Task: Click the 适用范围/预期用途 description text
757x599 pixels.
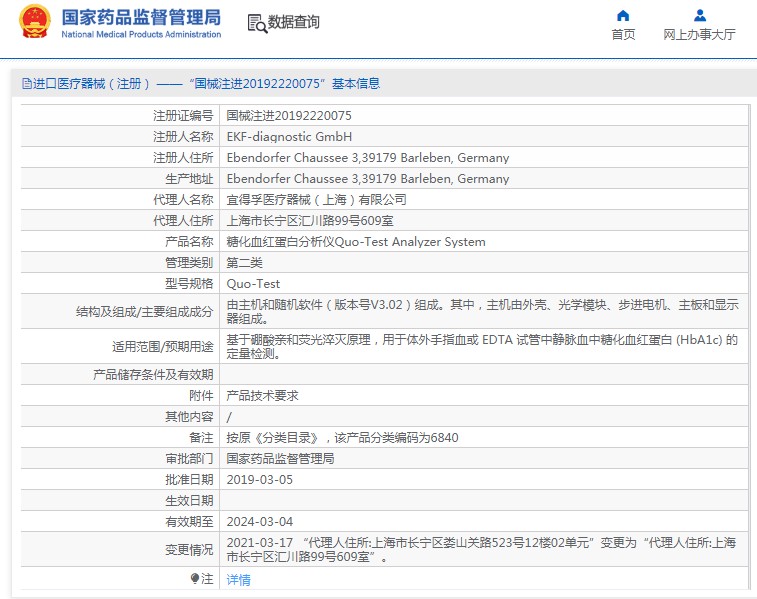Action: click(482, 347)
